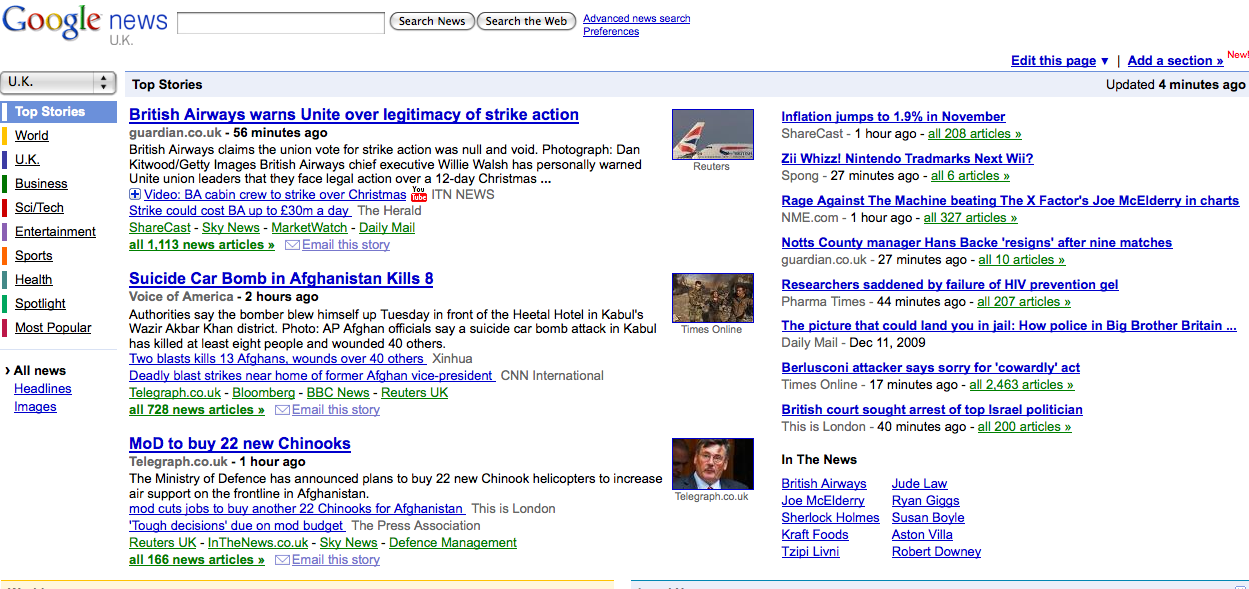Click Aston Villa in In The News

tap(922, 535)
